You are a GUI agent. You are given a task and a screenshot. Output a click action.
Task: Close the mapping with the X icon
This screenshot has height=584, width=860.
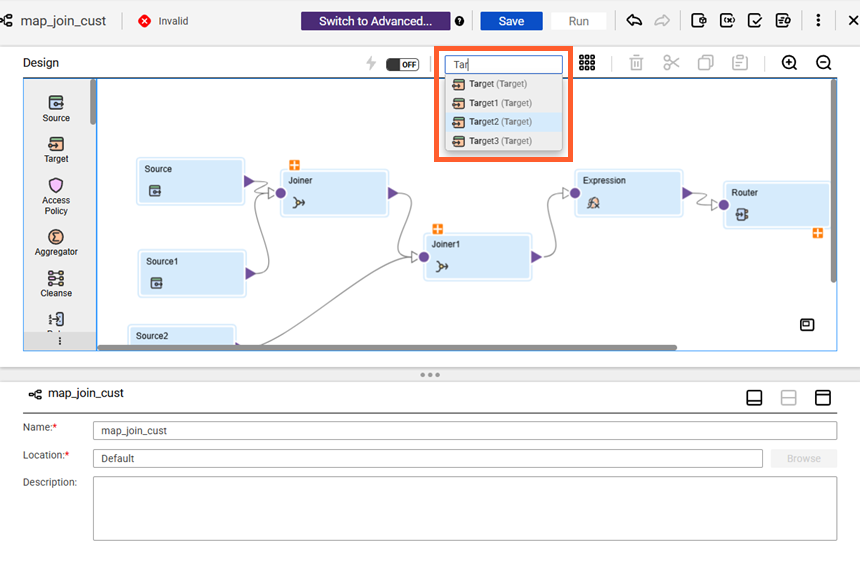(x=853, y=21)
